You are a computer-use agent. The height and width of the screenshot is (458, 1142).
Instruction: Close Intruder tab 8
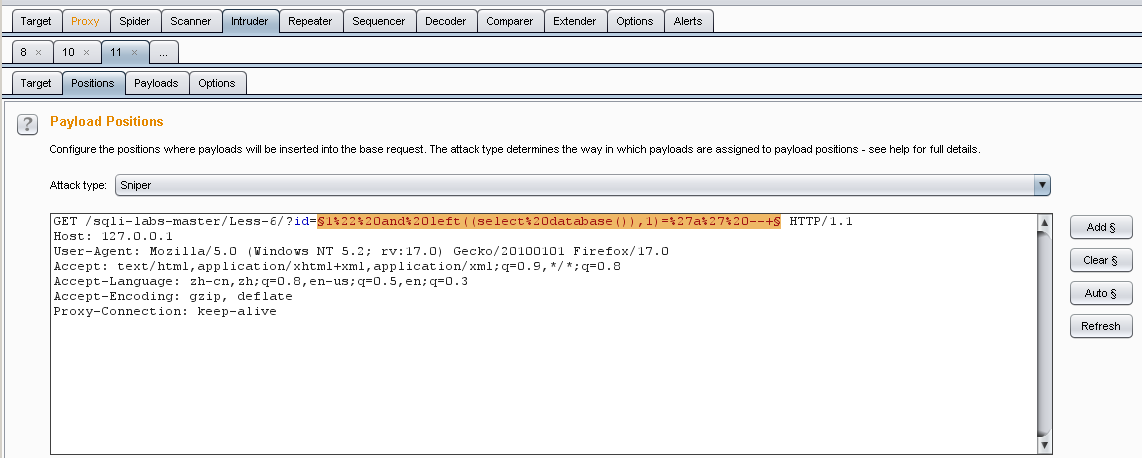point(39,52)
